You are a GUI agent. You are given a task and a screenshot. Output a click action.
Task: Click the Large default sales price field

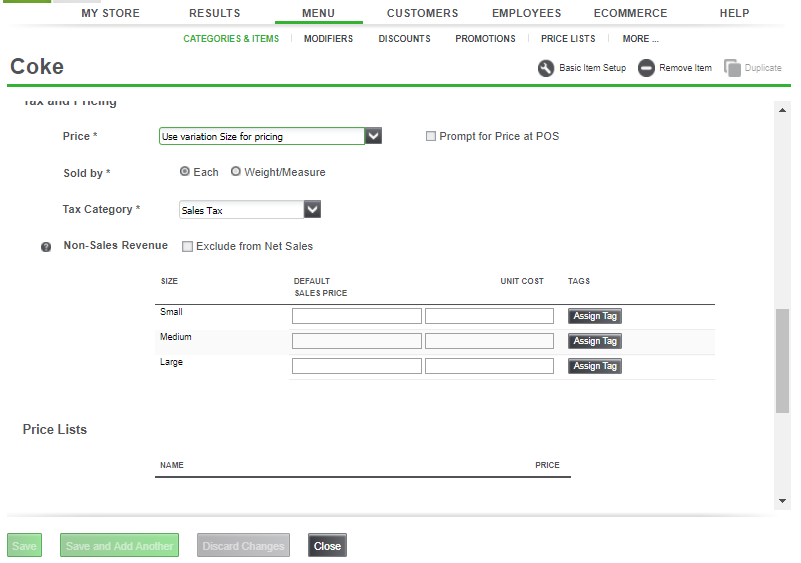357,366
